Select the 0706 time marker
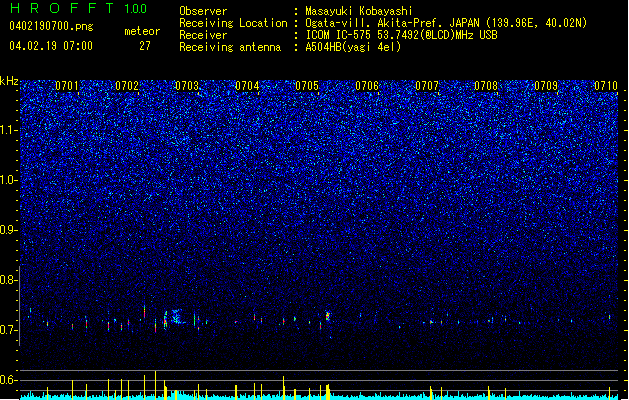 (x=367, y=86)
